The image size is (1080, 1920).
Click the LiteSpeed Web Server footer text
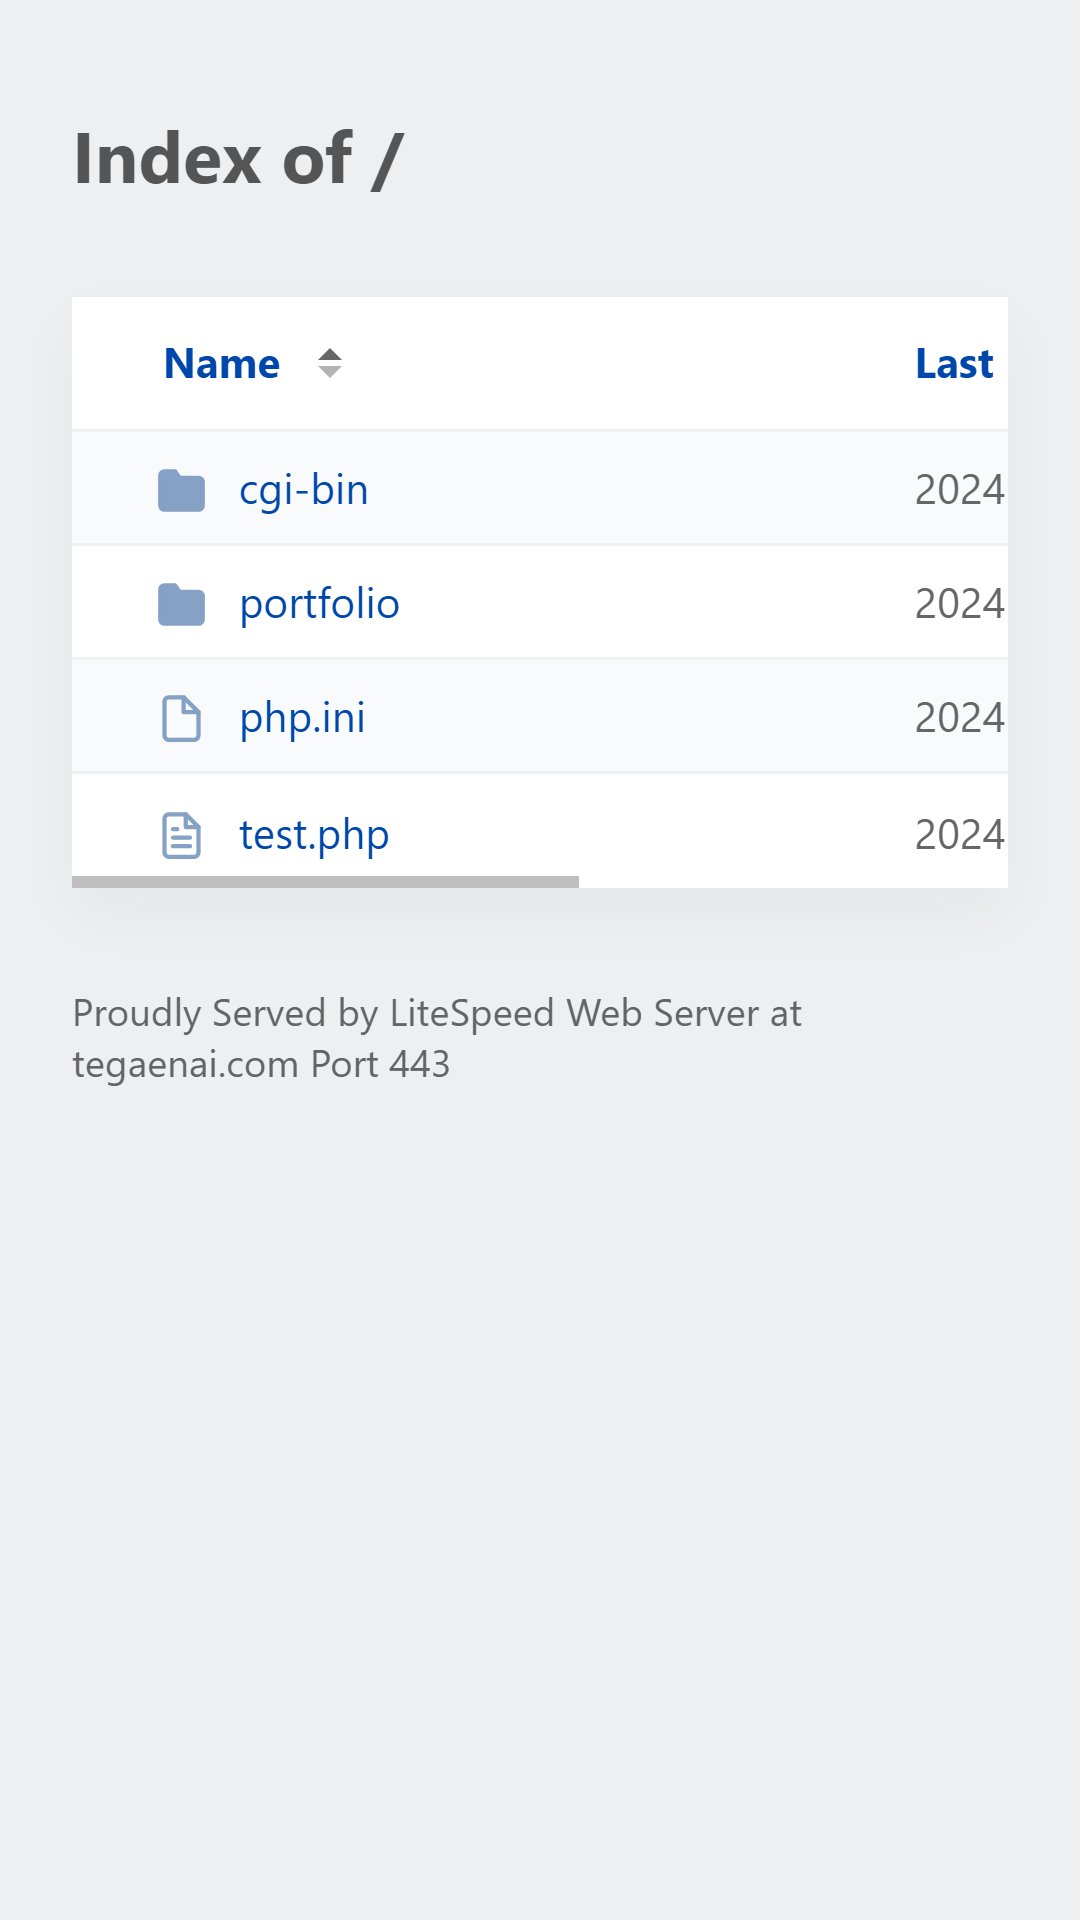(575, 1013)
